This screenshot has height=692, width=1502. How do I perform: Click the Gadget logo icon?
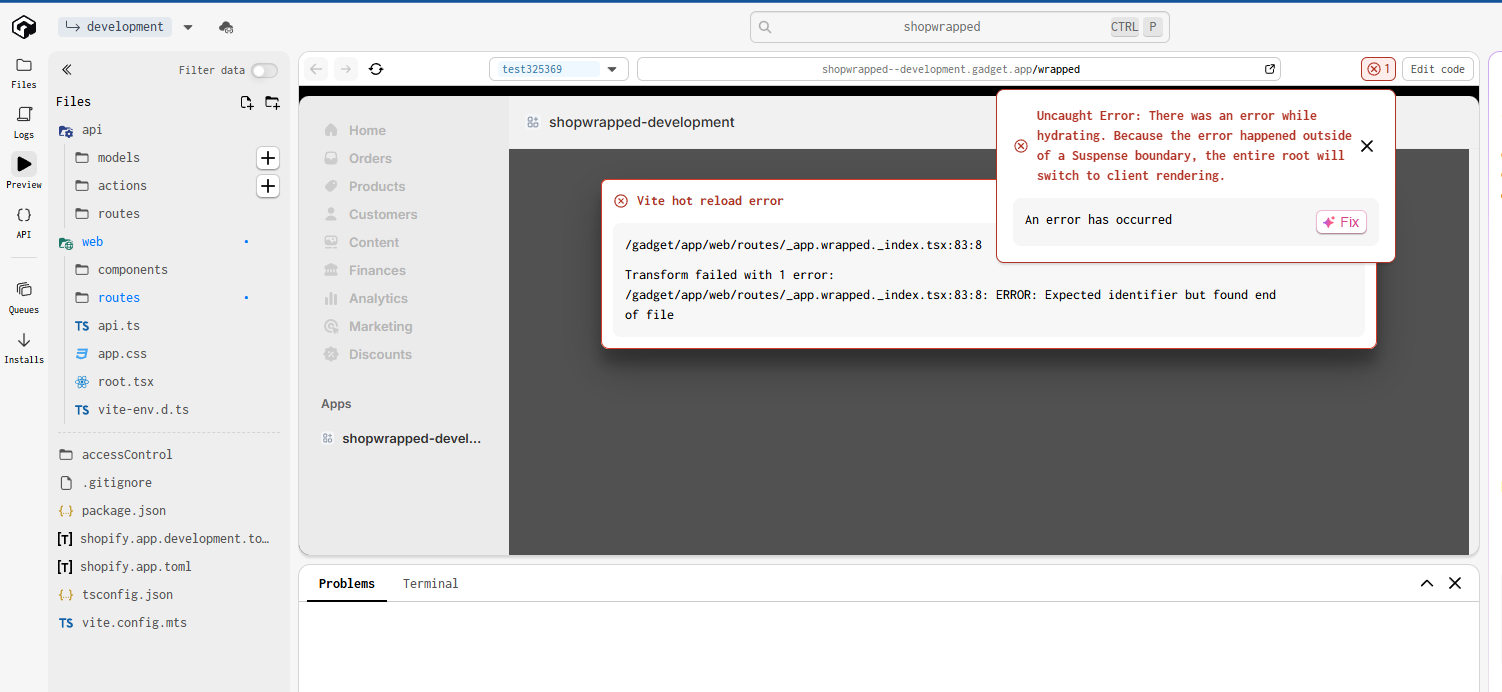click(24, 27)
